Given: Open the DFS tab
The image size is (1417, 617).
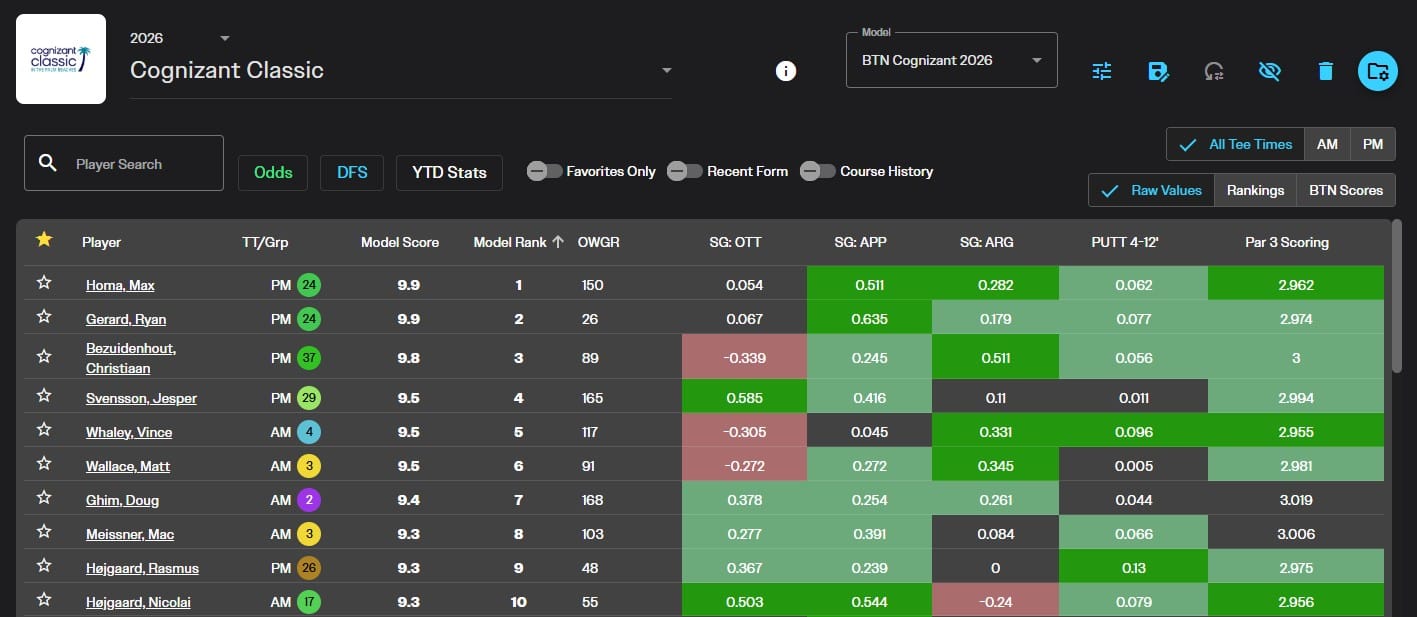Looking at the screenshot, I should 352,172.
